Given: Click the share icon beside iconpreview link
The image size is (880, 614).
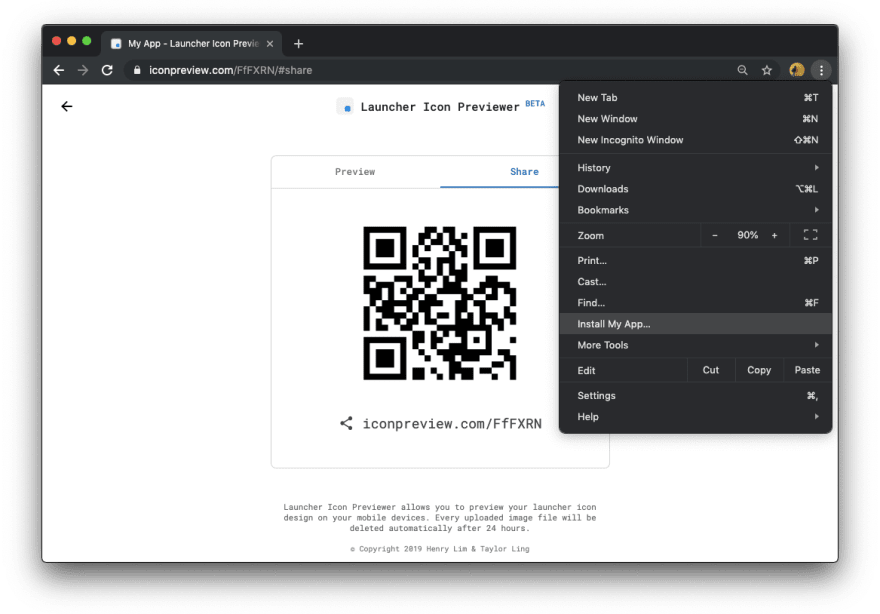Looking at the screenshot, I should [x=346, y=424].
